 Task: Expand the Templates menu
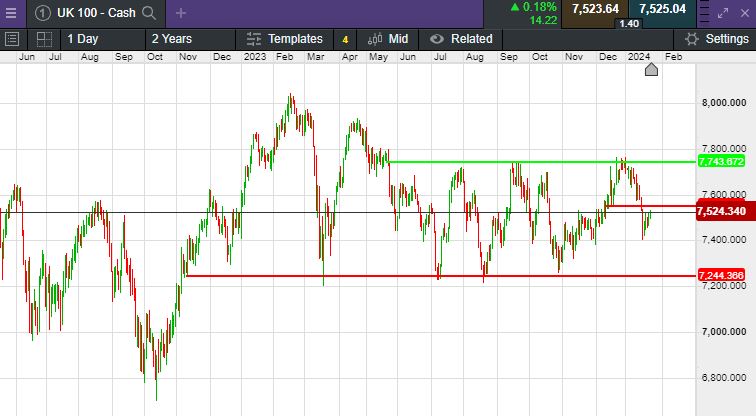tap(284, 39)
